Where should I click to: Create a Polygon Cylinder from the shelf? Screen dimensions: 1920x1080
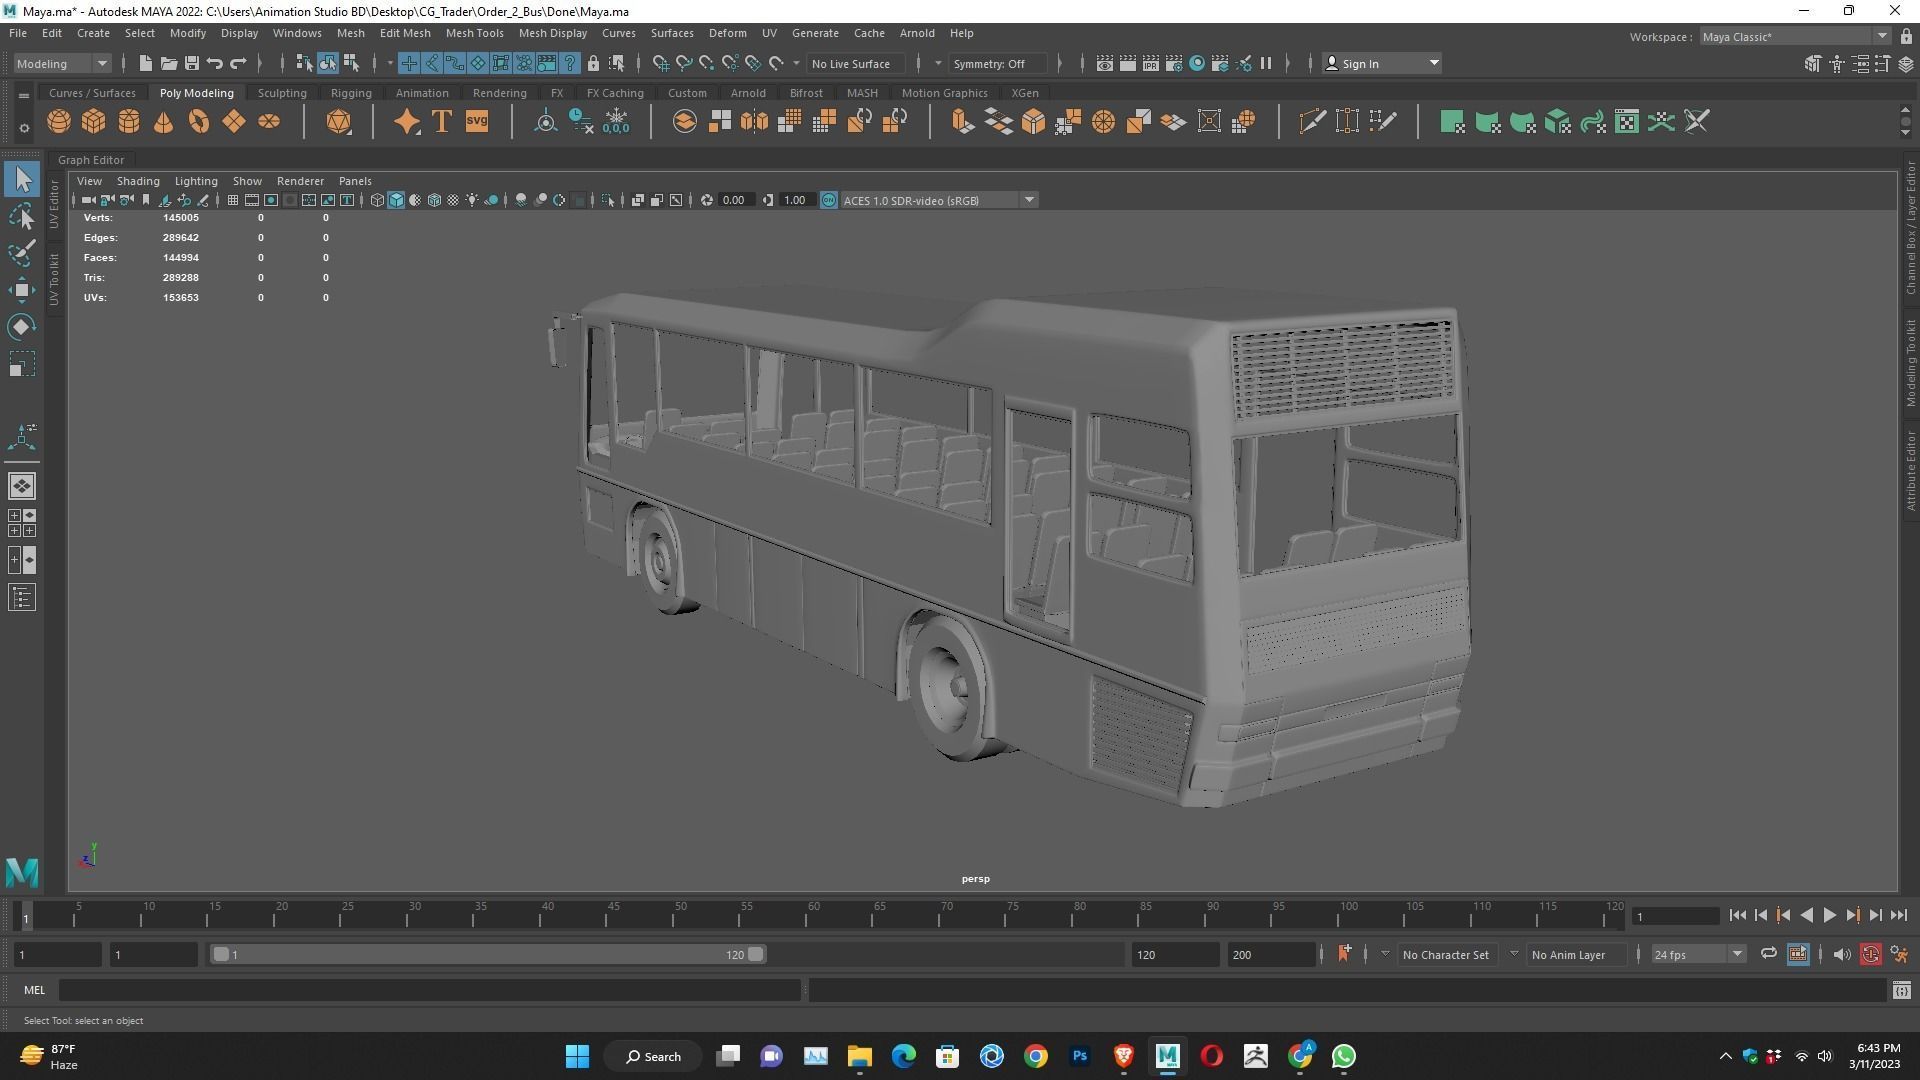coord(129,122)
